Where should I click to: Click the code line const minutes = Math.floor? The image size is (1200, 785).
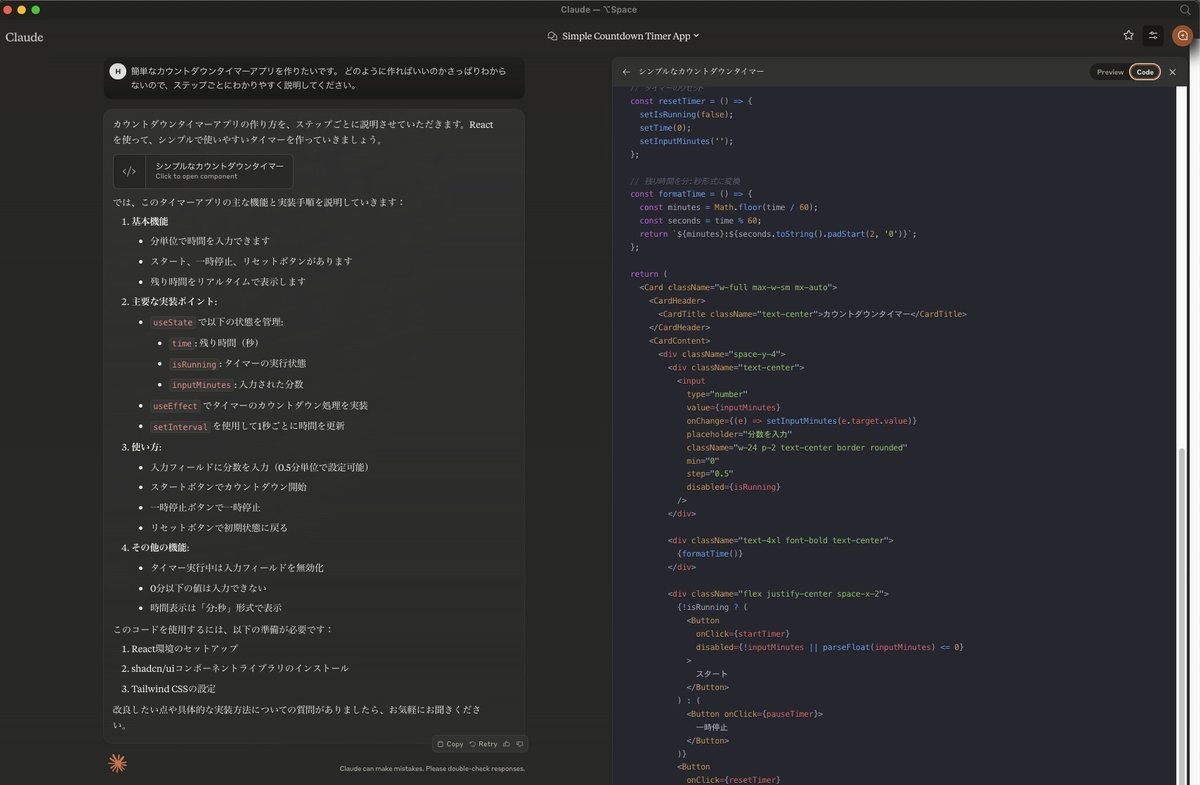coord(729,207)
